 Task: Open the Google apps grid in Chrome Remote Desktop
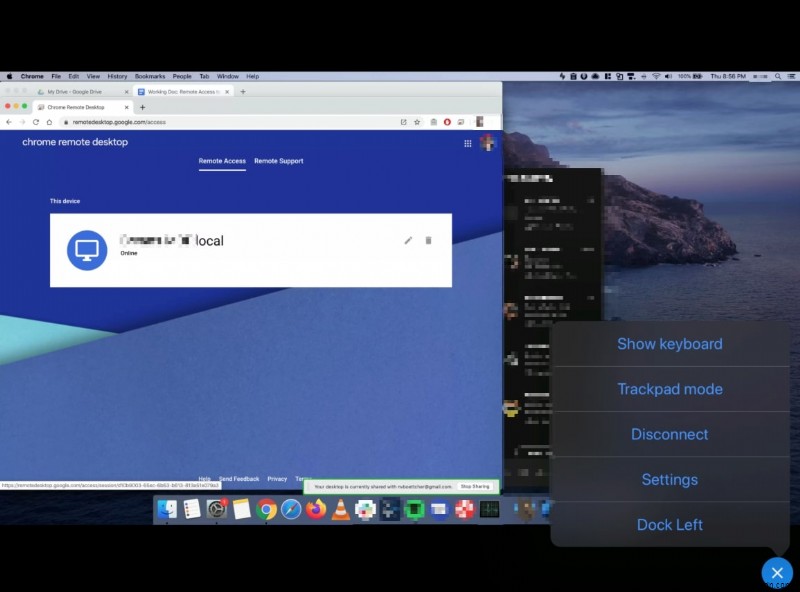click(x=467, y=143)
